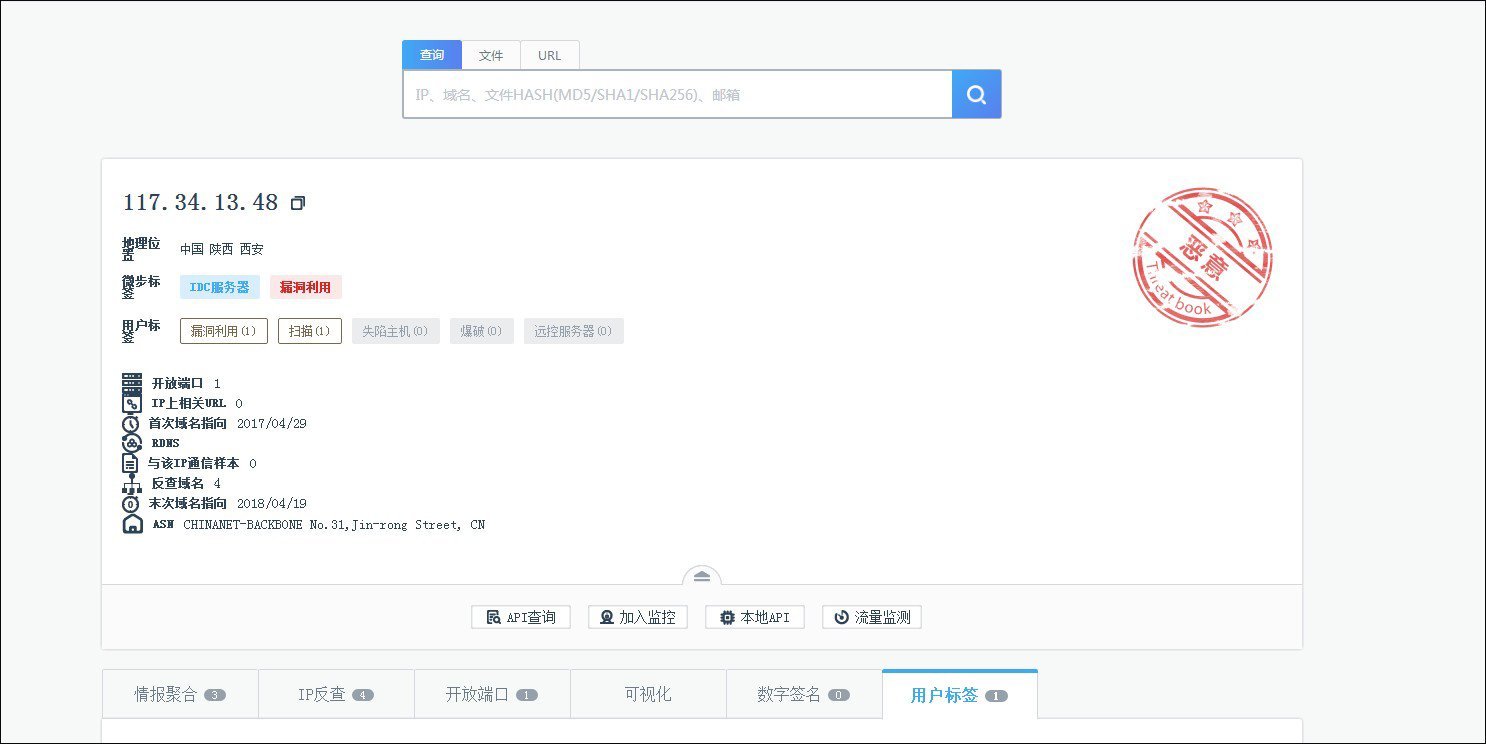Click the ASN house icon
The width and height of the screenshot is (1486, 744).
click(x=132, y=524)
